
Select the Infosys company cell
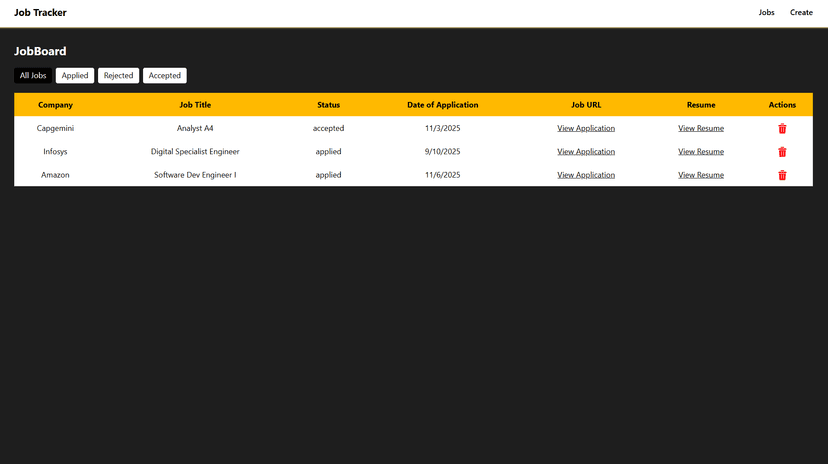[x=55, y=151]
